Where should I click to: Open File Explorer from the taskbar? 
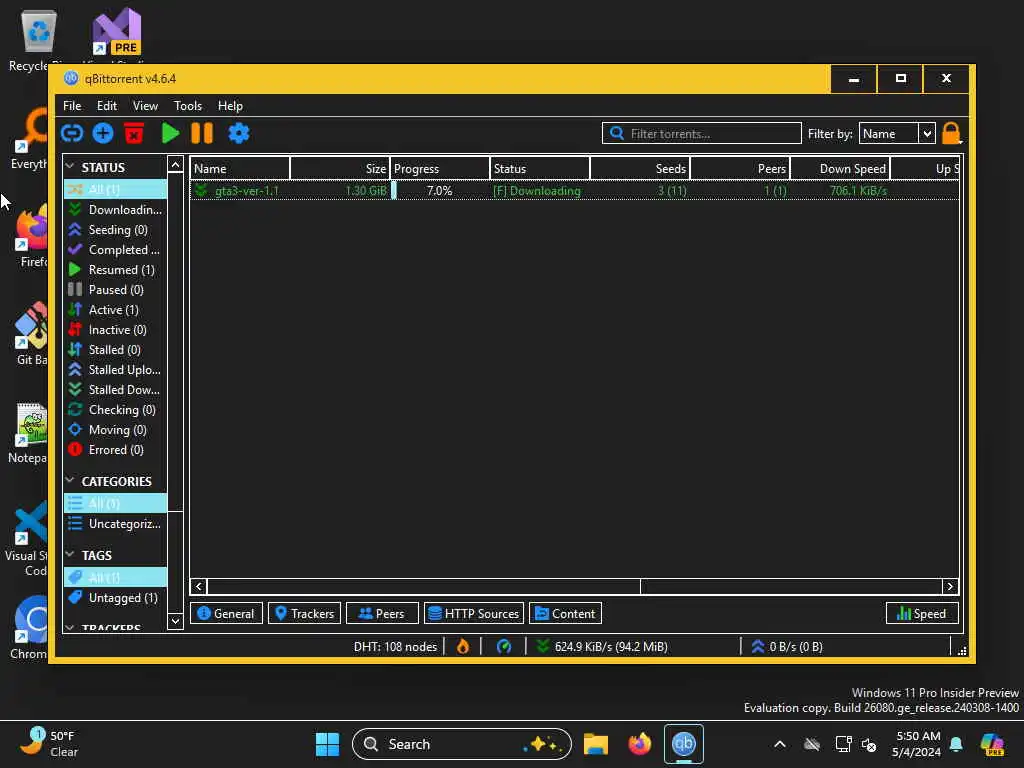596,744
